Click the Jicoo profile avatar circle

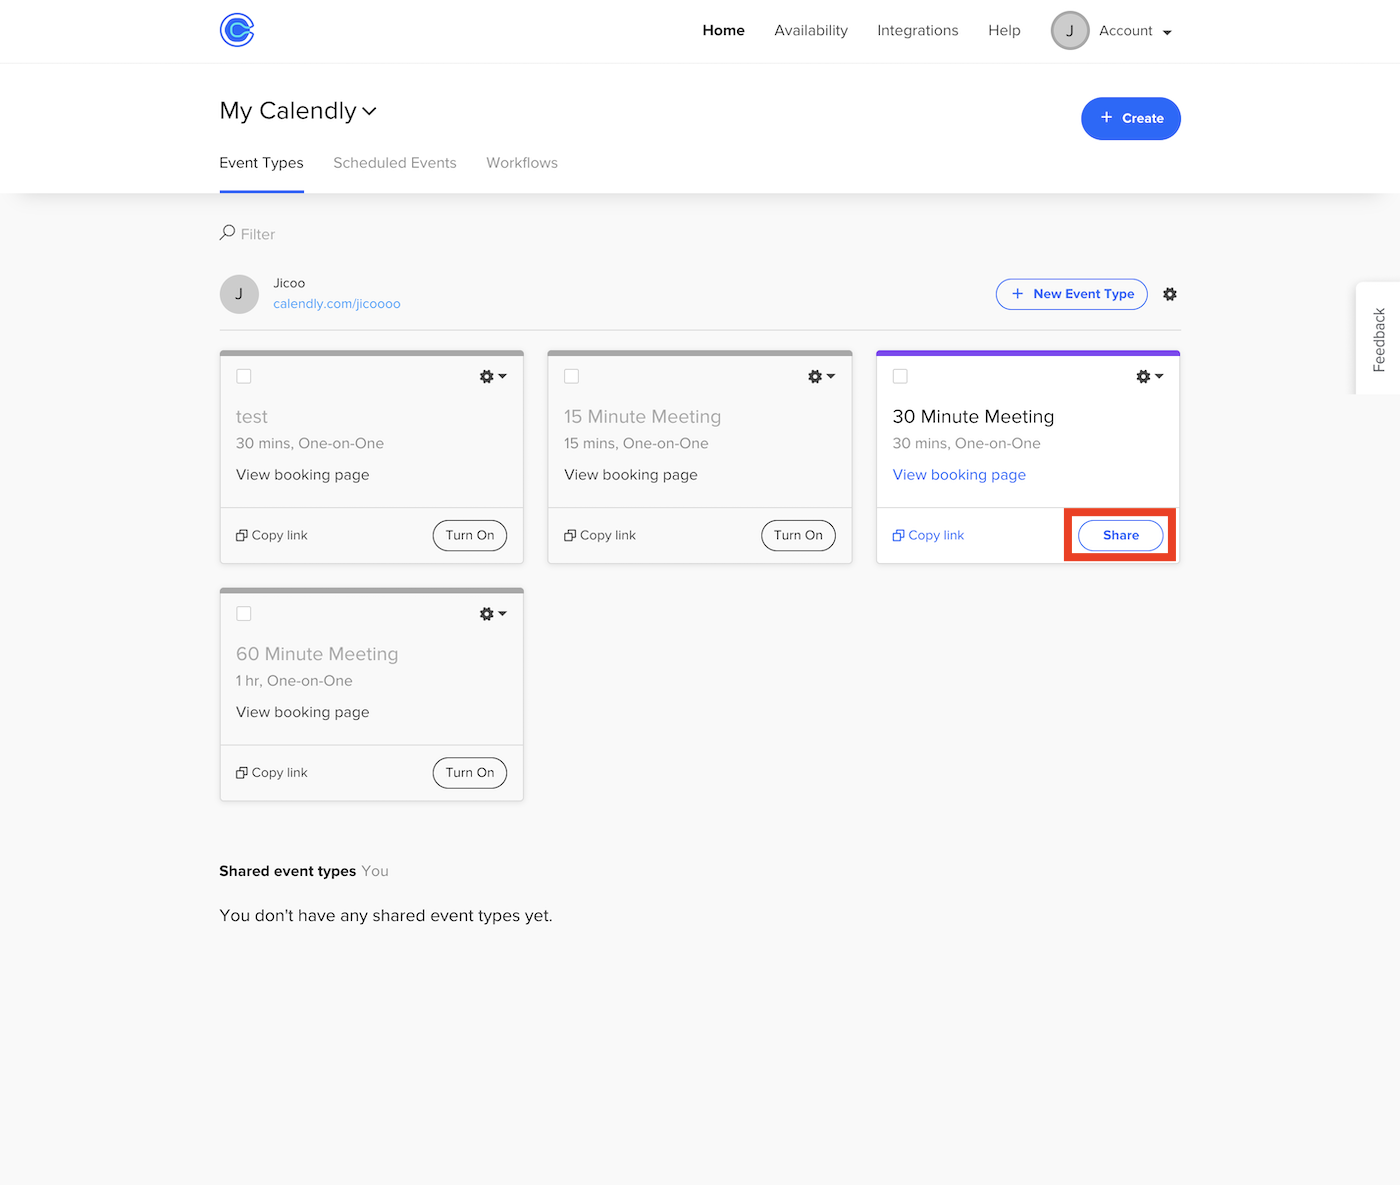pos(239,294)
